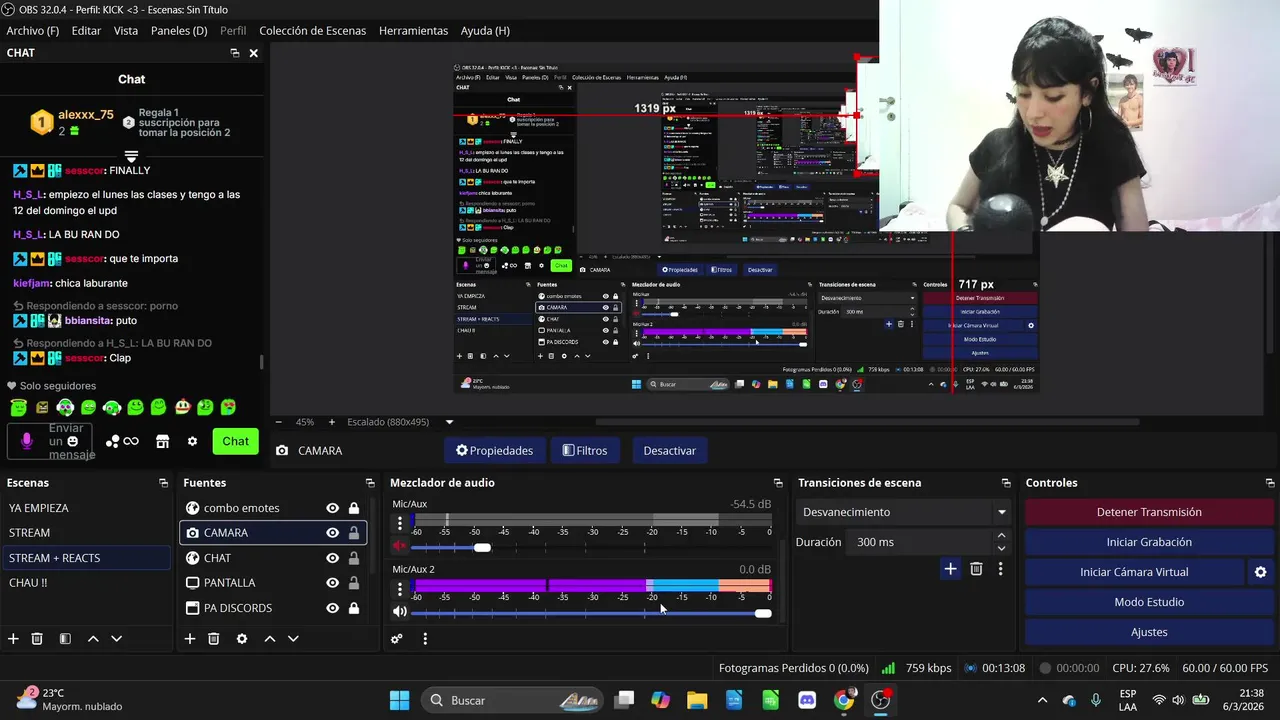This screenshot has height=720, width=1280.
Task: Undock the Escenas panel
Action: (163, 483)
